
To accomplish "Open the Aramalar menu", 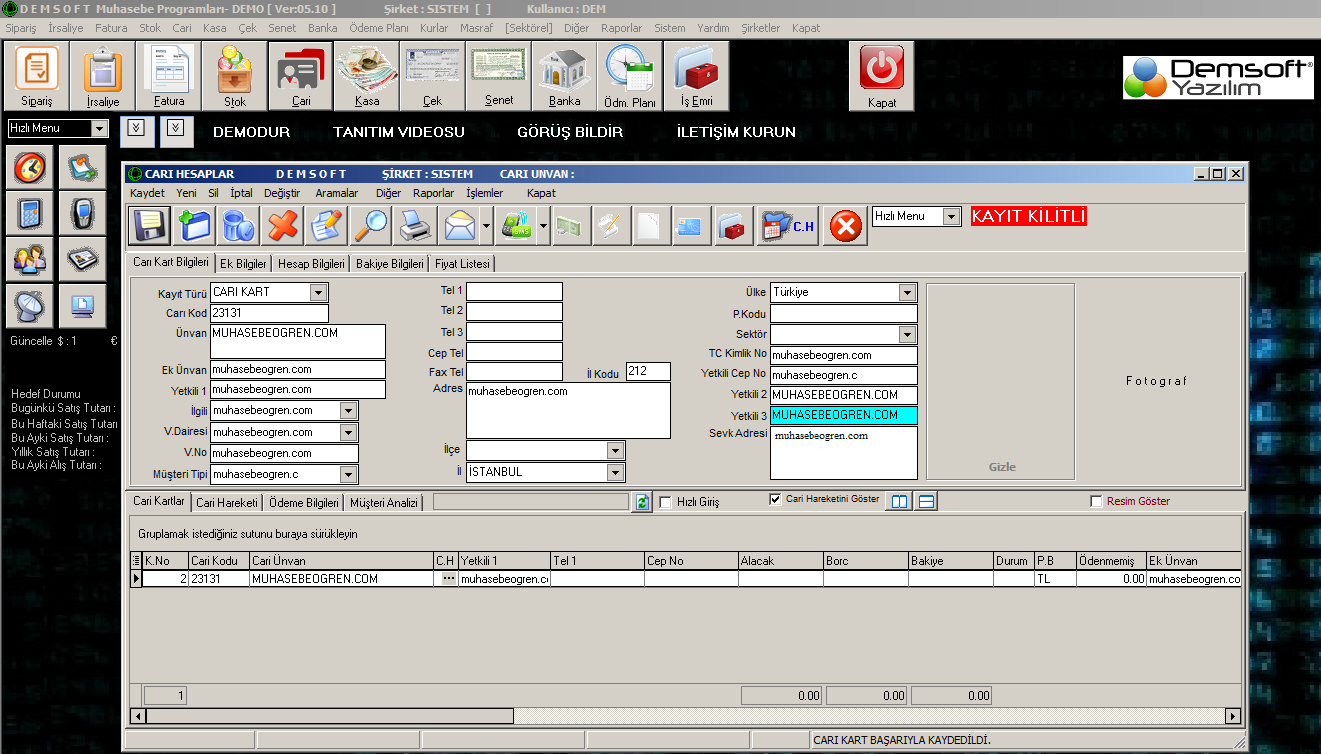I will tap(337, 193).
